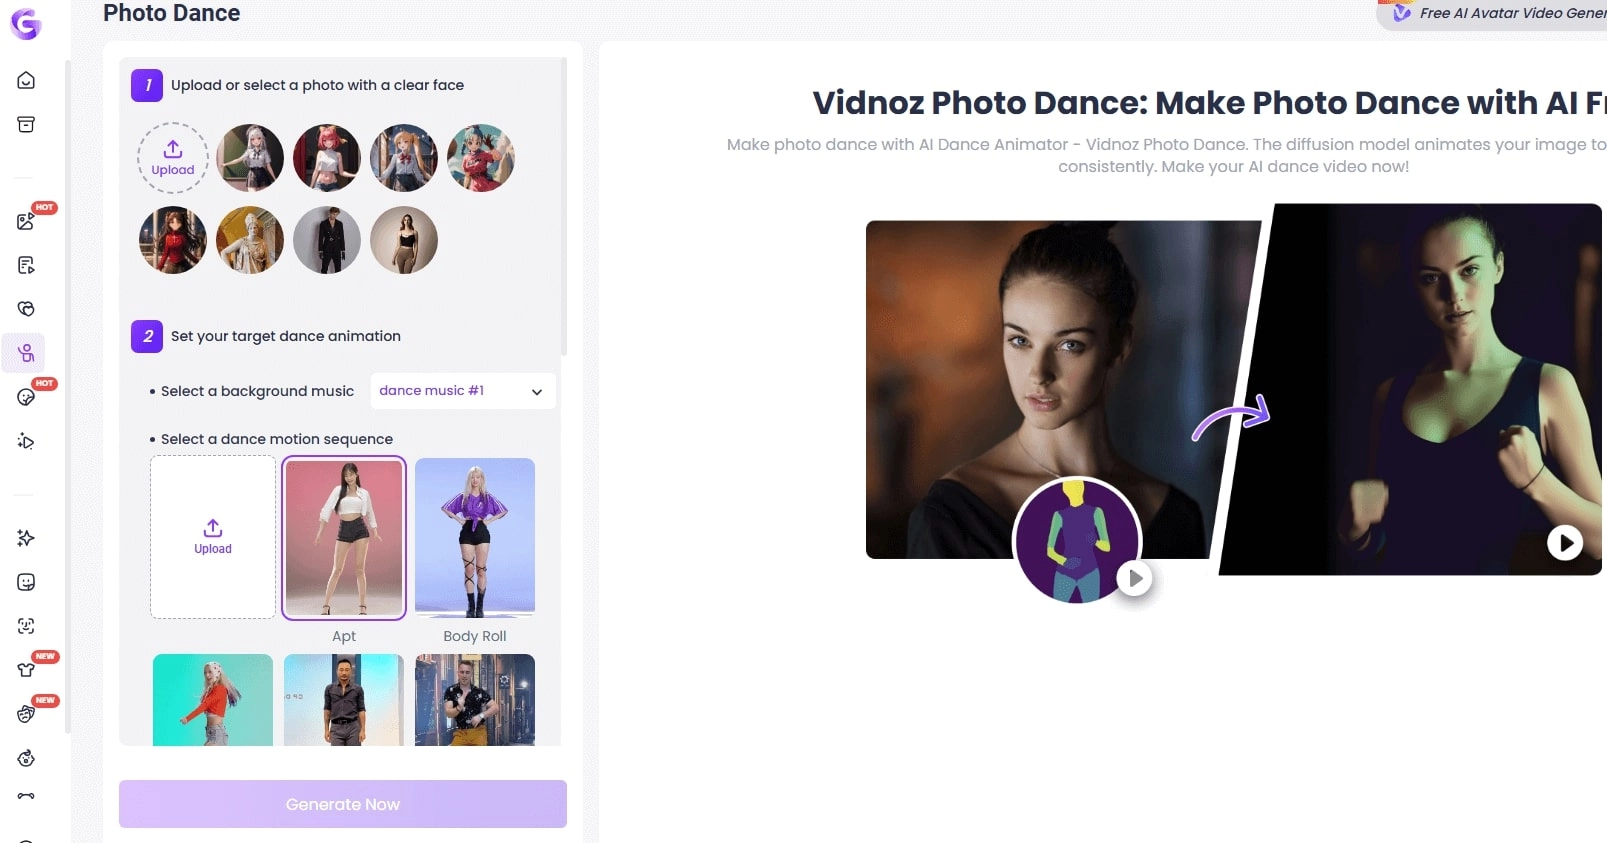Upload a custom dance motion sequence
Viewport: 1607px width, 843px height.
[x=213, y=537]
